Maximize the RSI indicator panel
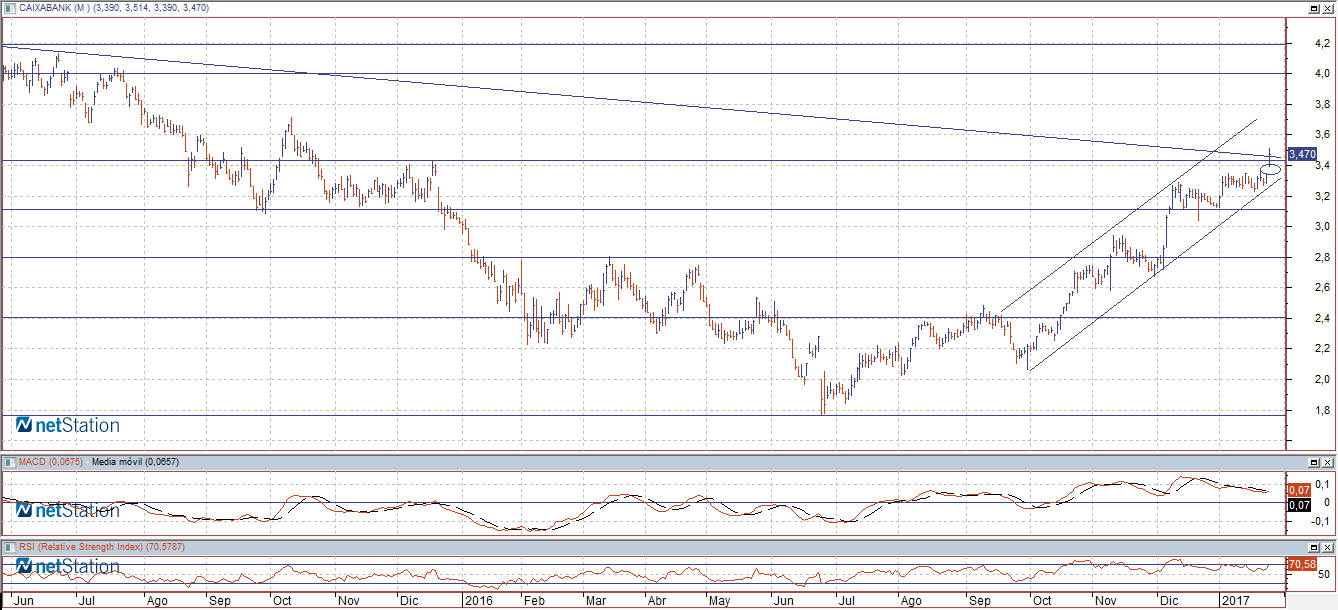This screenshot has height=610, width=1338. click(x=1314, y=549)
